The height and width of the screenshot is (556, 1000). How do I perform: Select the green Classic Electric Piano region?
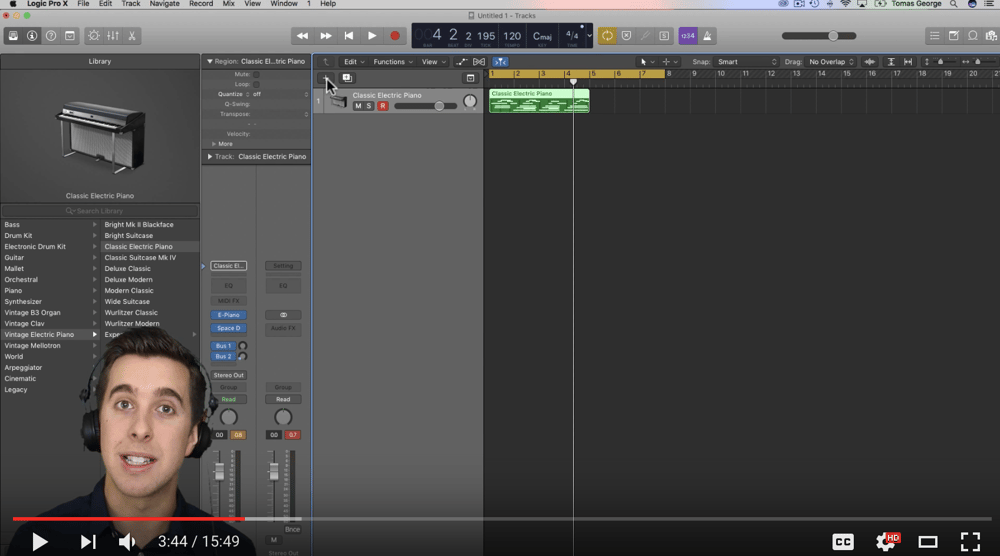coord(539,101)
